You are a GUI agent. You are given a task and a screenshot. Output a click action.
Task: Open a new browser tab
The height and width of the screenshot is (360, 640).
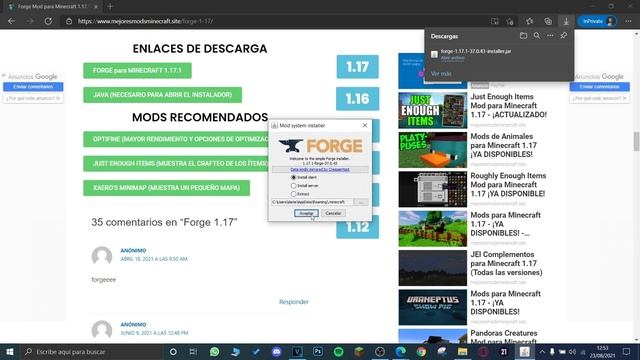(110, 7)
